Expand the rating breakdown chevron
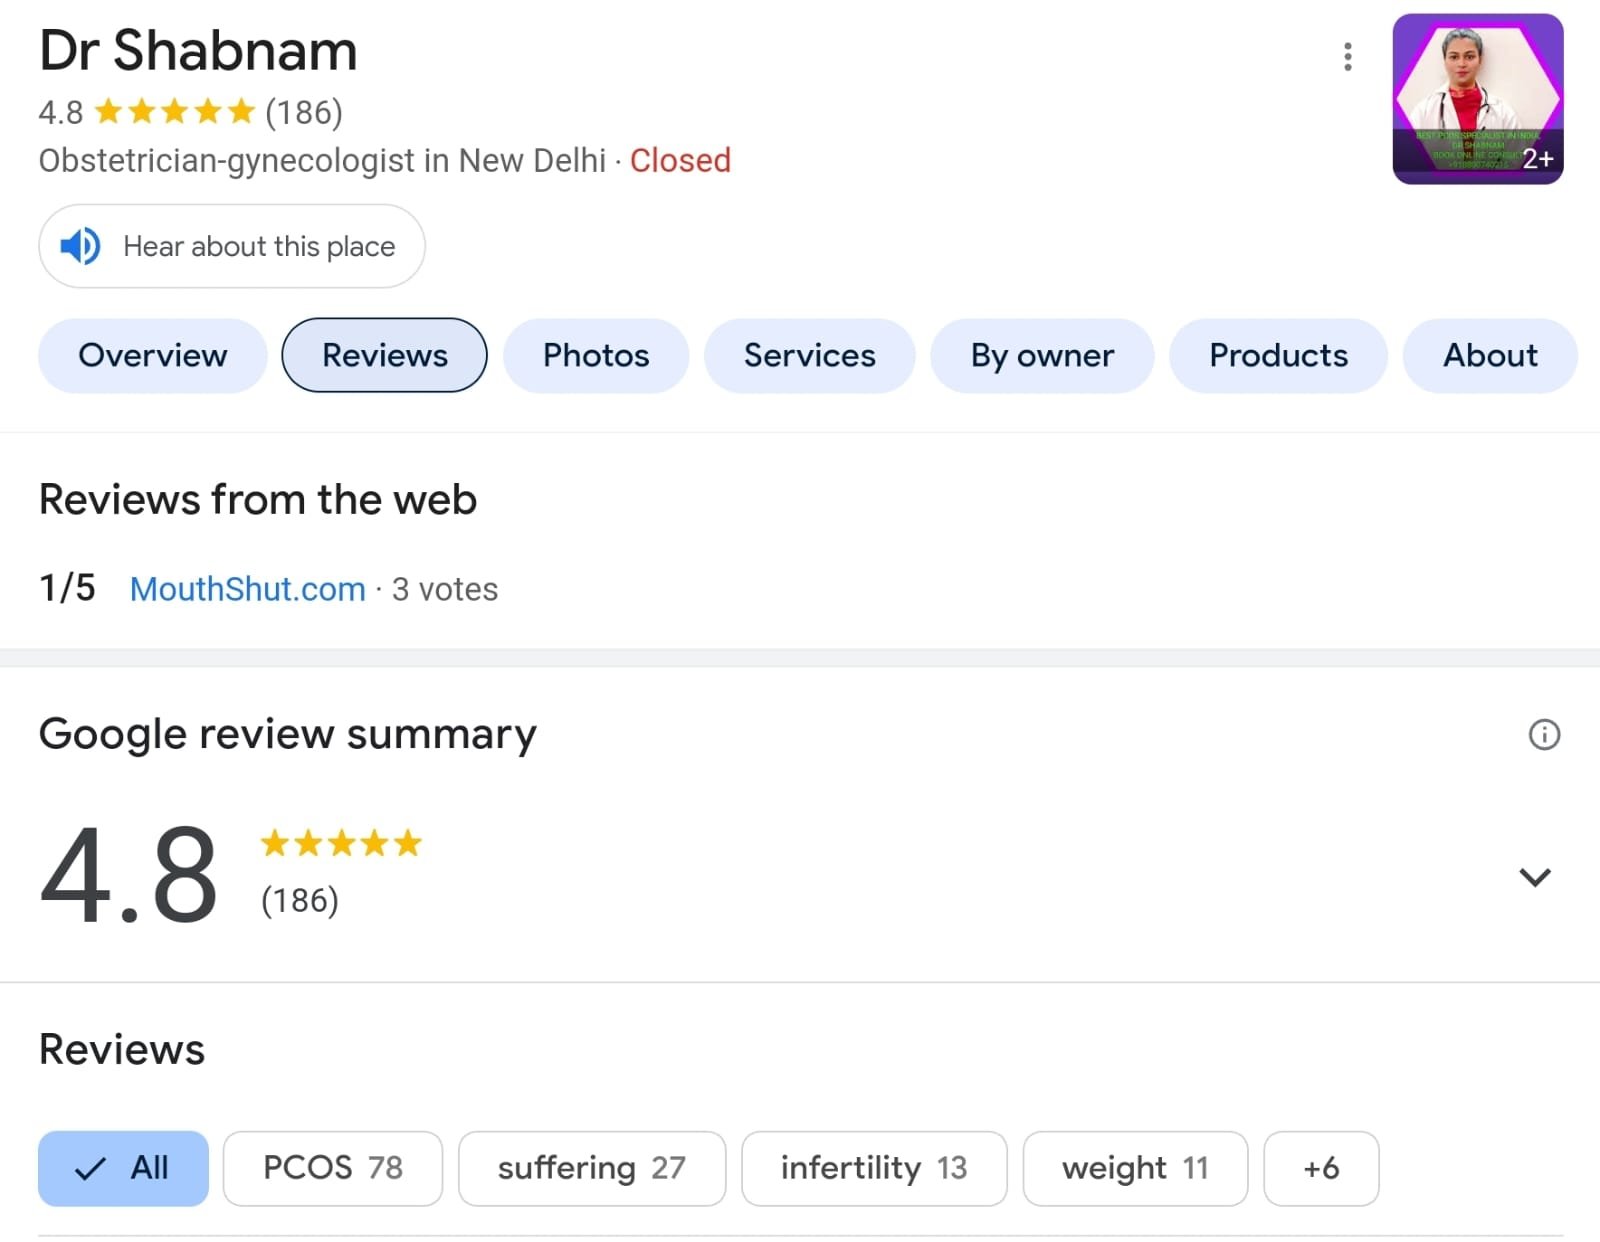Screen dimensions: 1600x1242 [1534, 877]
